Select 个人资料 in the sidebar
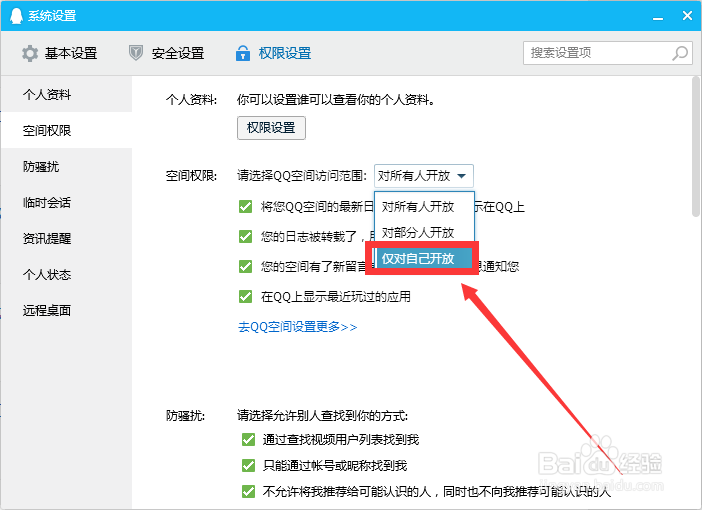Image resolution: width=702 pixels, height=510 pixels. (66, 94)
